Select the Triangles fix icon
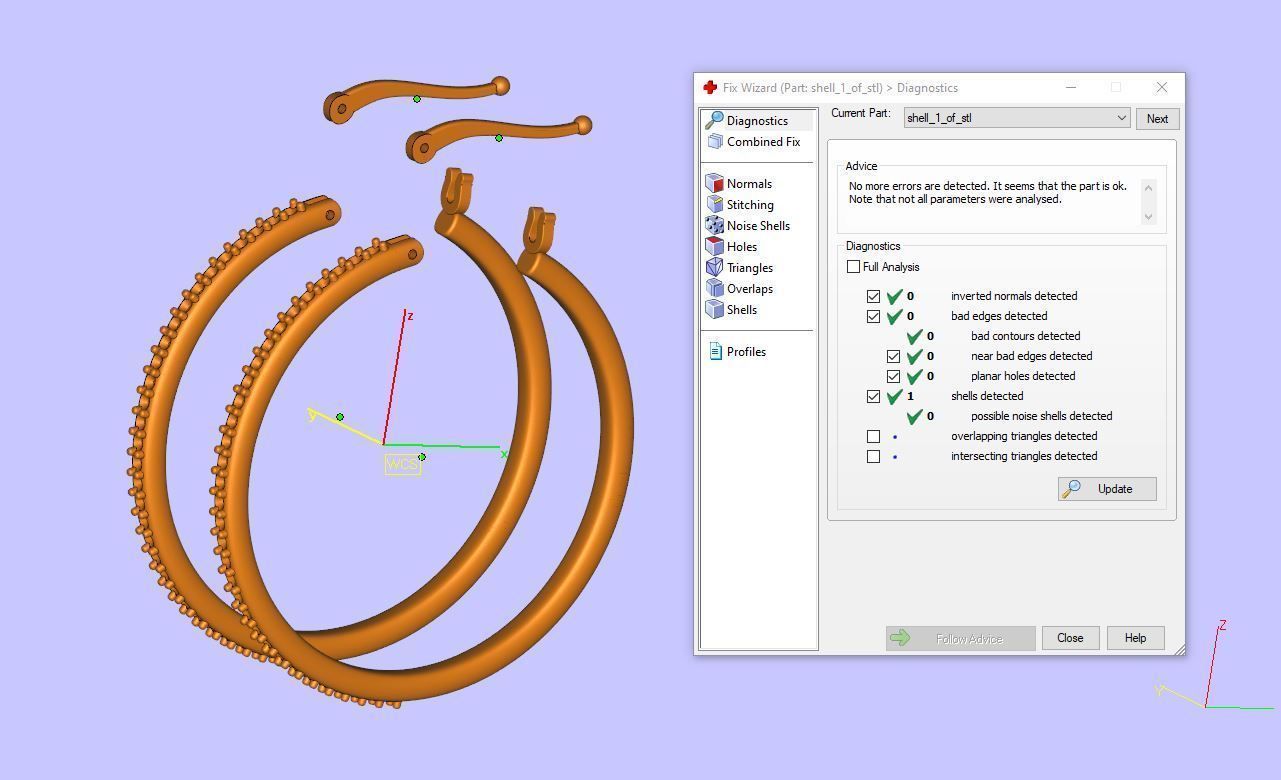The image size is (1281, 780). [714, 267]
